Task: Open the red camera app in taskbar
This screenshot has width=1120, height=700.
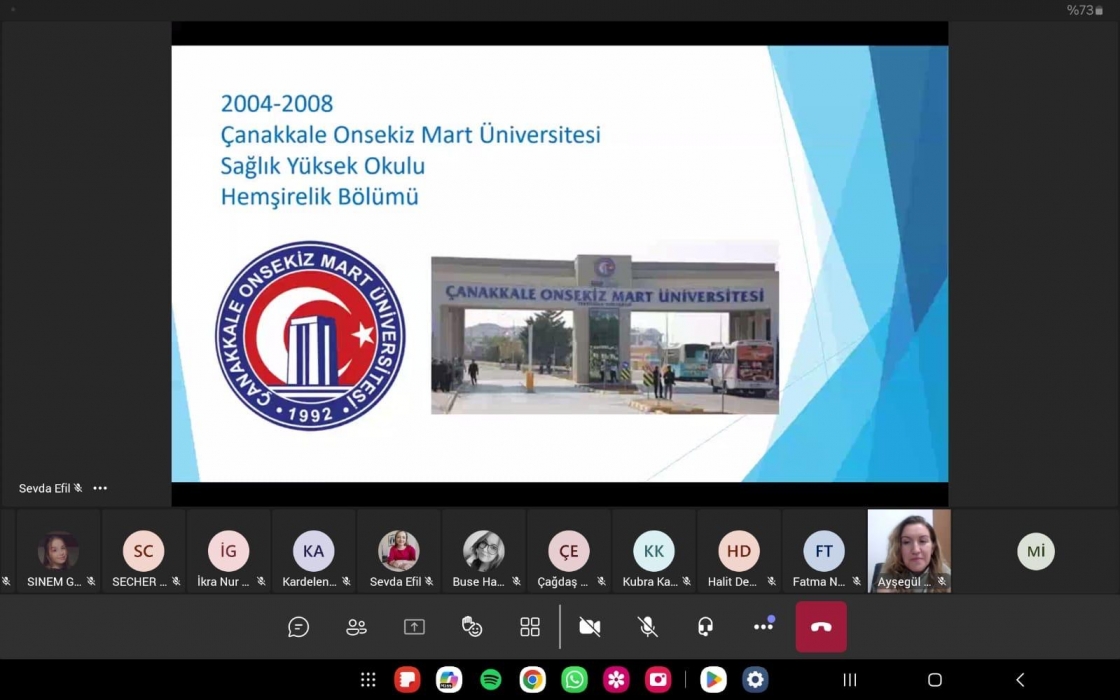Action: click(658, 679)
